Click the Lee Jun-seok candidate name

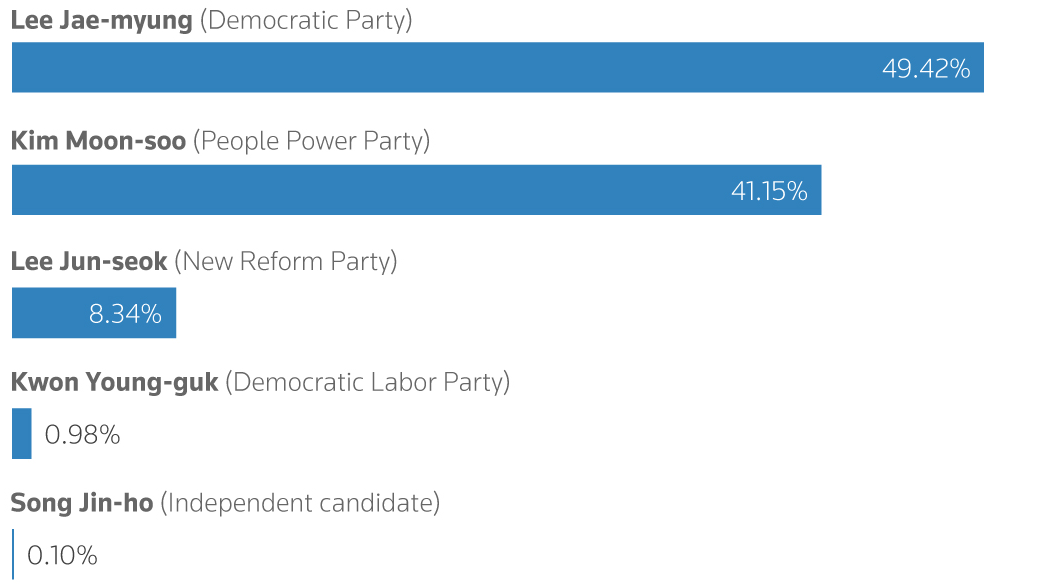click(89, 261)
